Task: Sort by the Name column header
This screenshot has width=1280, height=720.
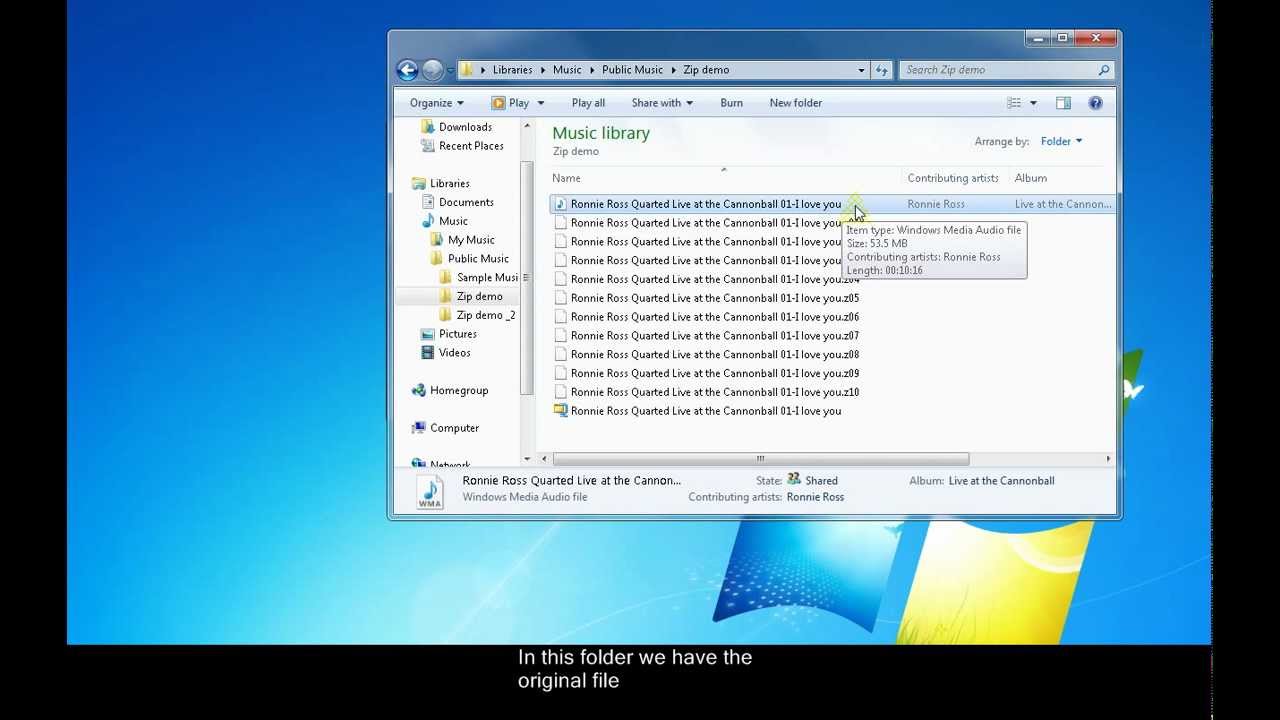Action: (x=566, y=178)
